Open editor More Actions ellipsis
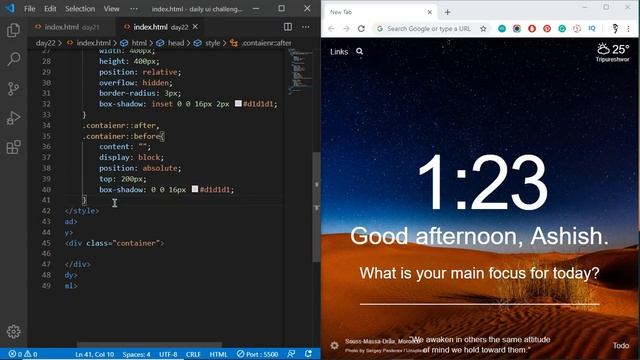Screen dimensions: 640x360 [x=306, y=27]
